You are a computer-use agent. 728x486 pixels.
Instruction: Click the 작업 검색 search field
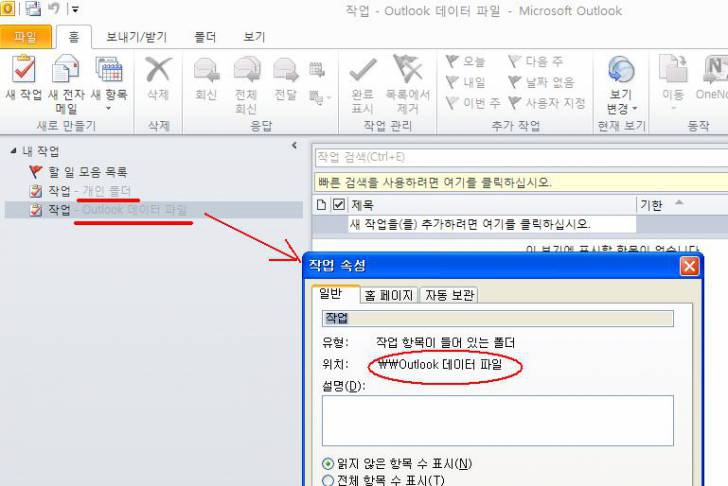521,157
